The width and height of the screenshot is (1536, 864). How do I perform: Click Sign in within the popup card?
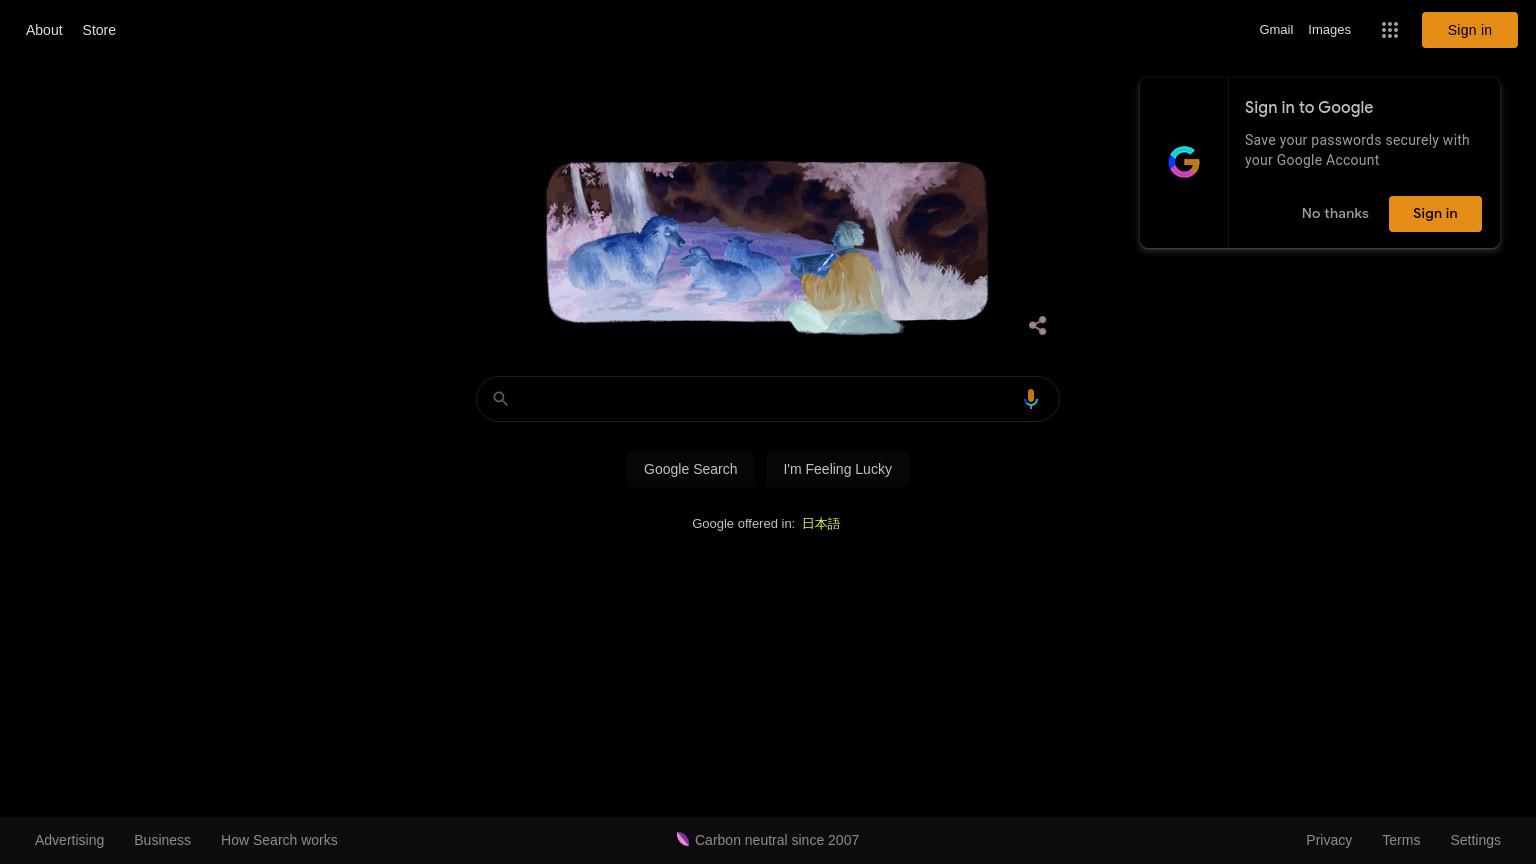(1435, 214)
